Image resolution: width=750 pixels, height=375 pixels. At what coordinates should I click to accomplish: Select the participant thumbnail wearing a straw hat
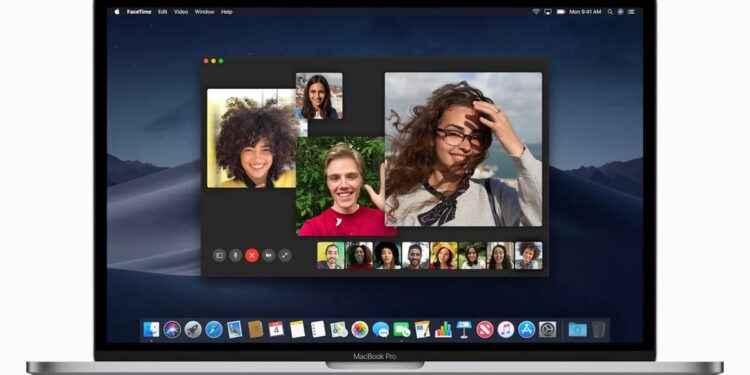point(444,255)
